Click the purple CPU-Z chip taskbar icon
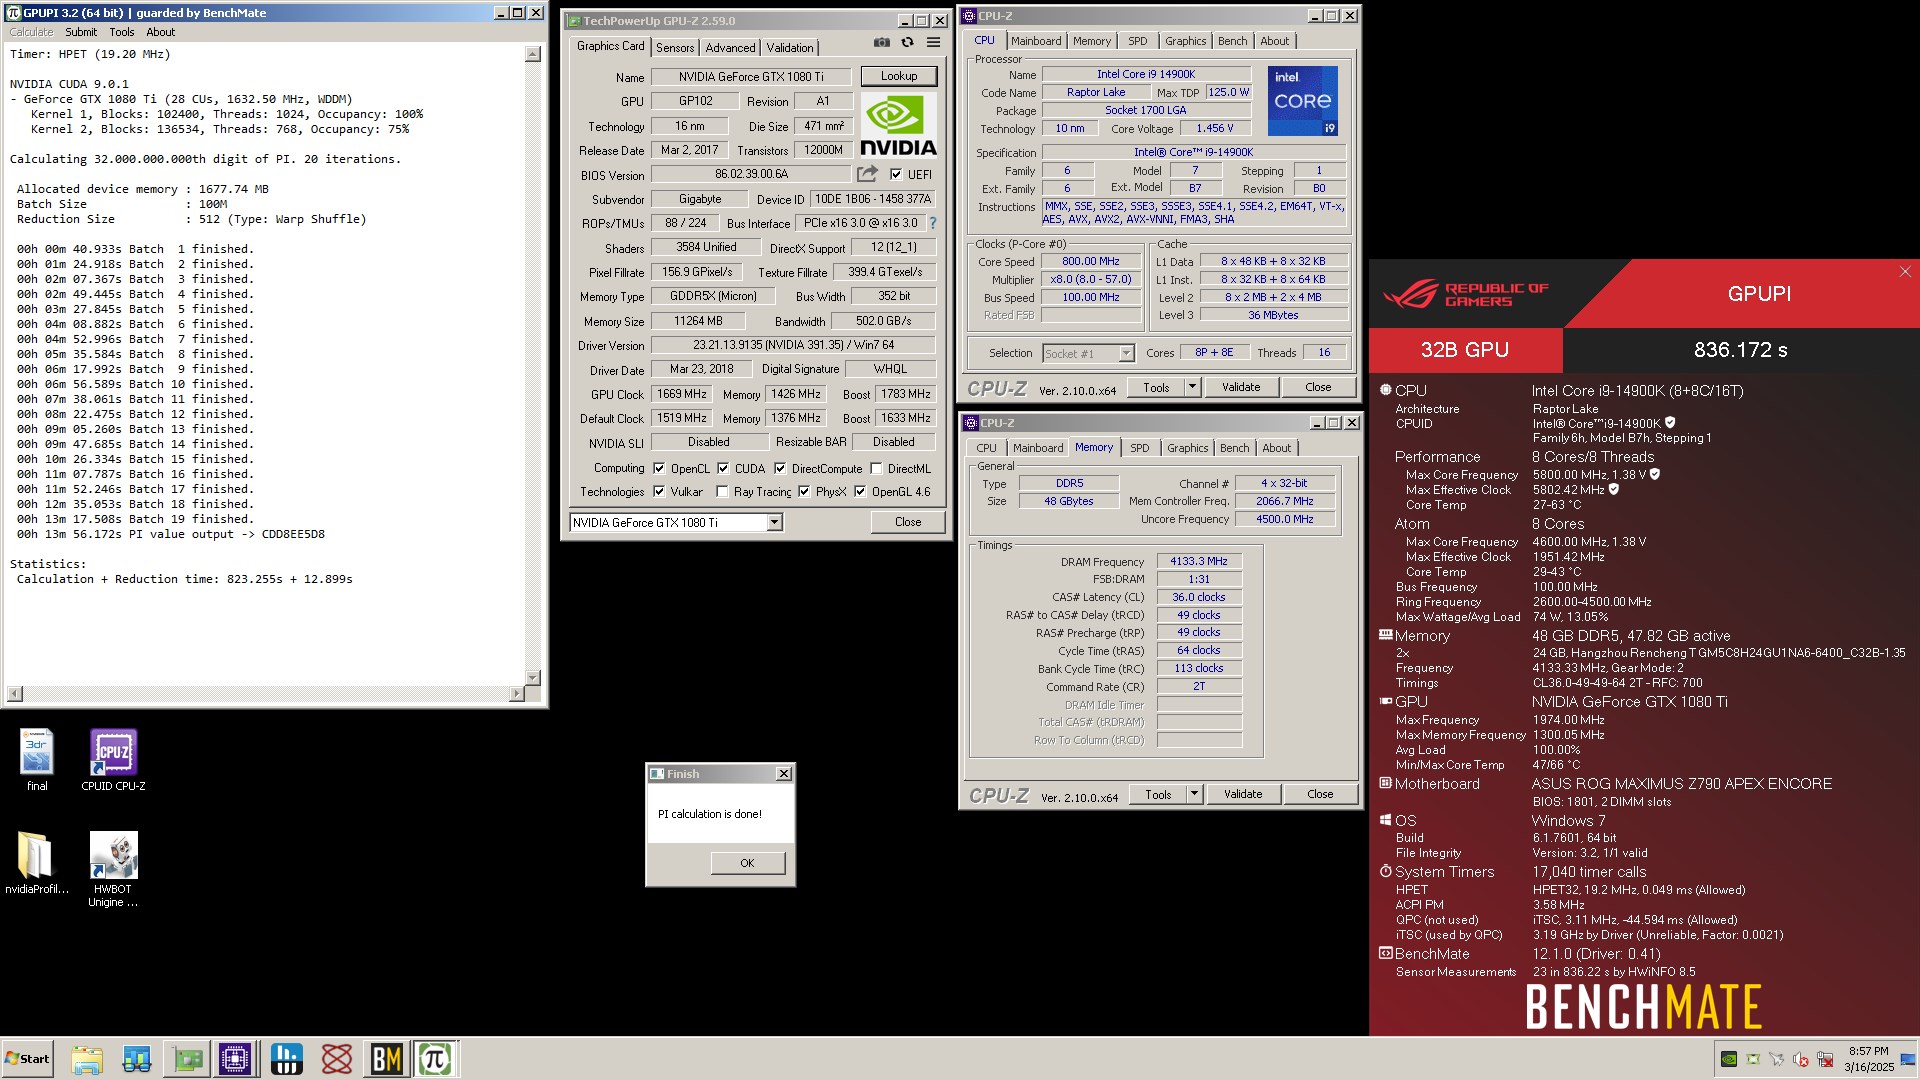Image resolution: width=1920 pixels, height=1080 pixels. pyautogui.click(x=236, y=1059)
